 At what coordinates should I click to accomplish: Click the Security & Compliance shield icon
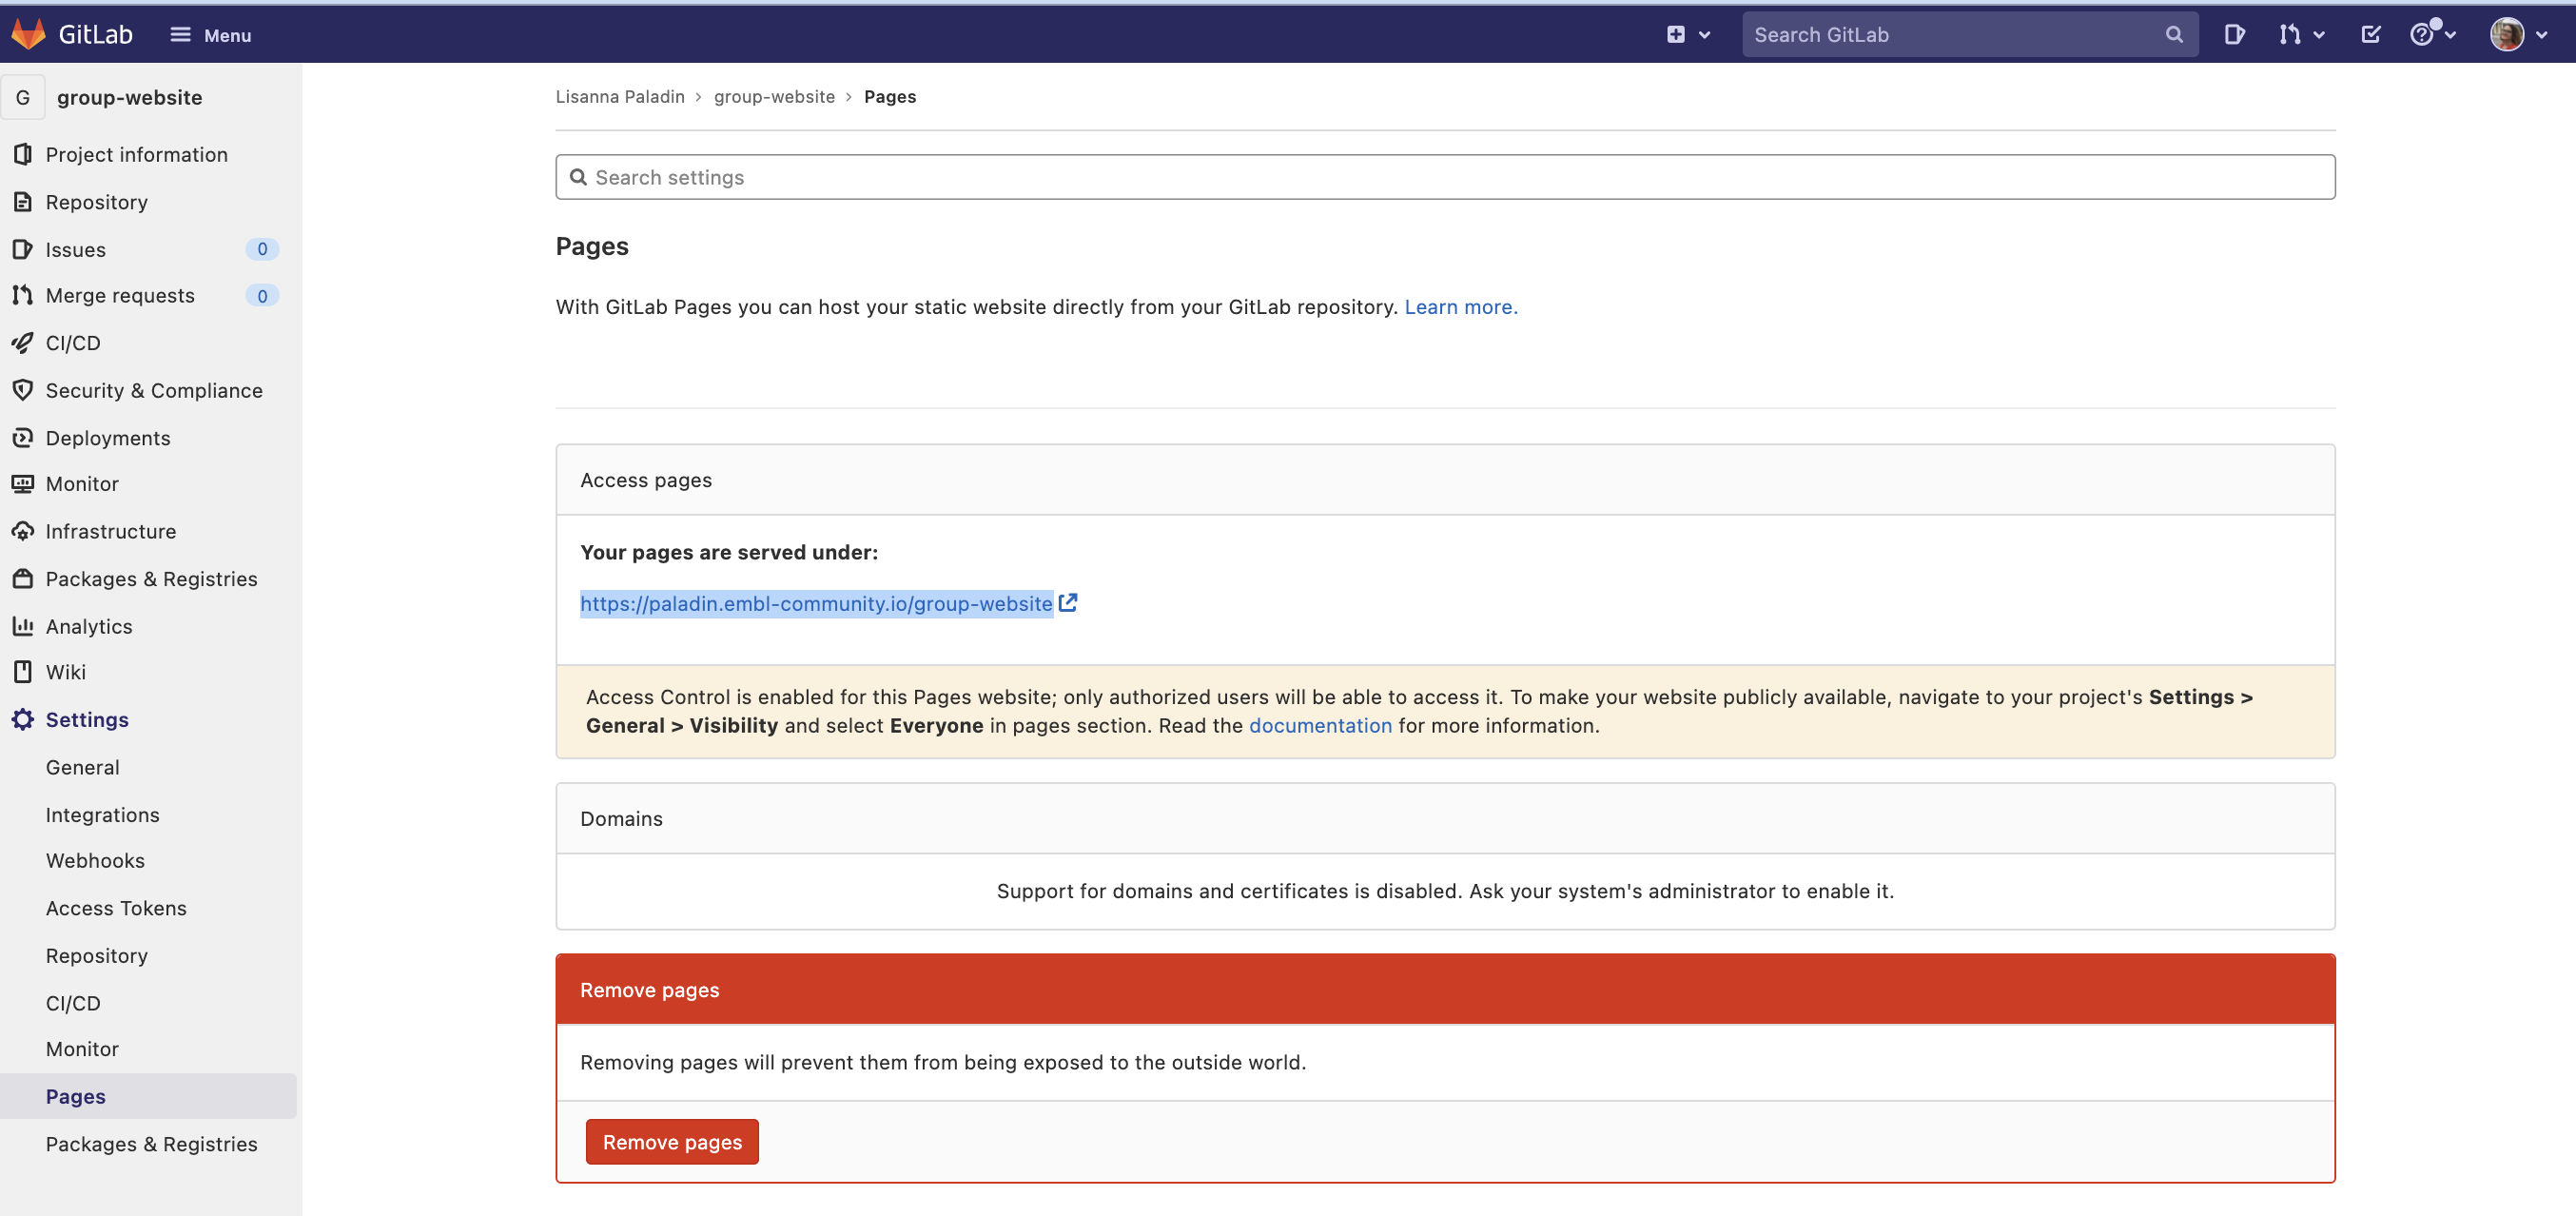[x=22, y=390]
